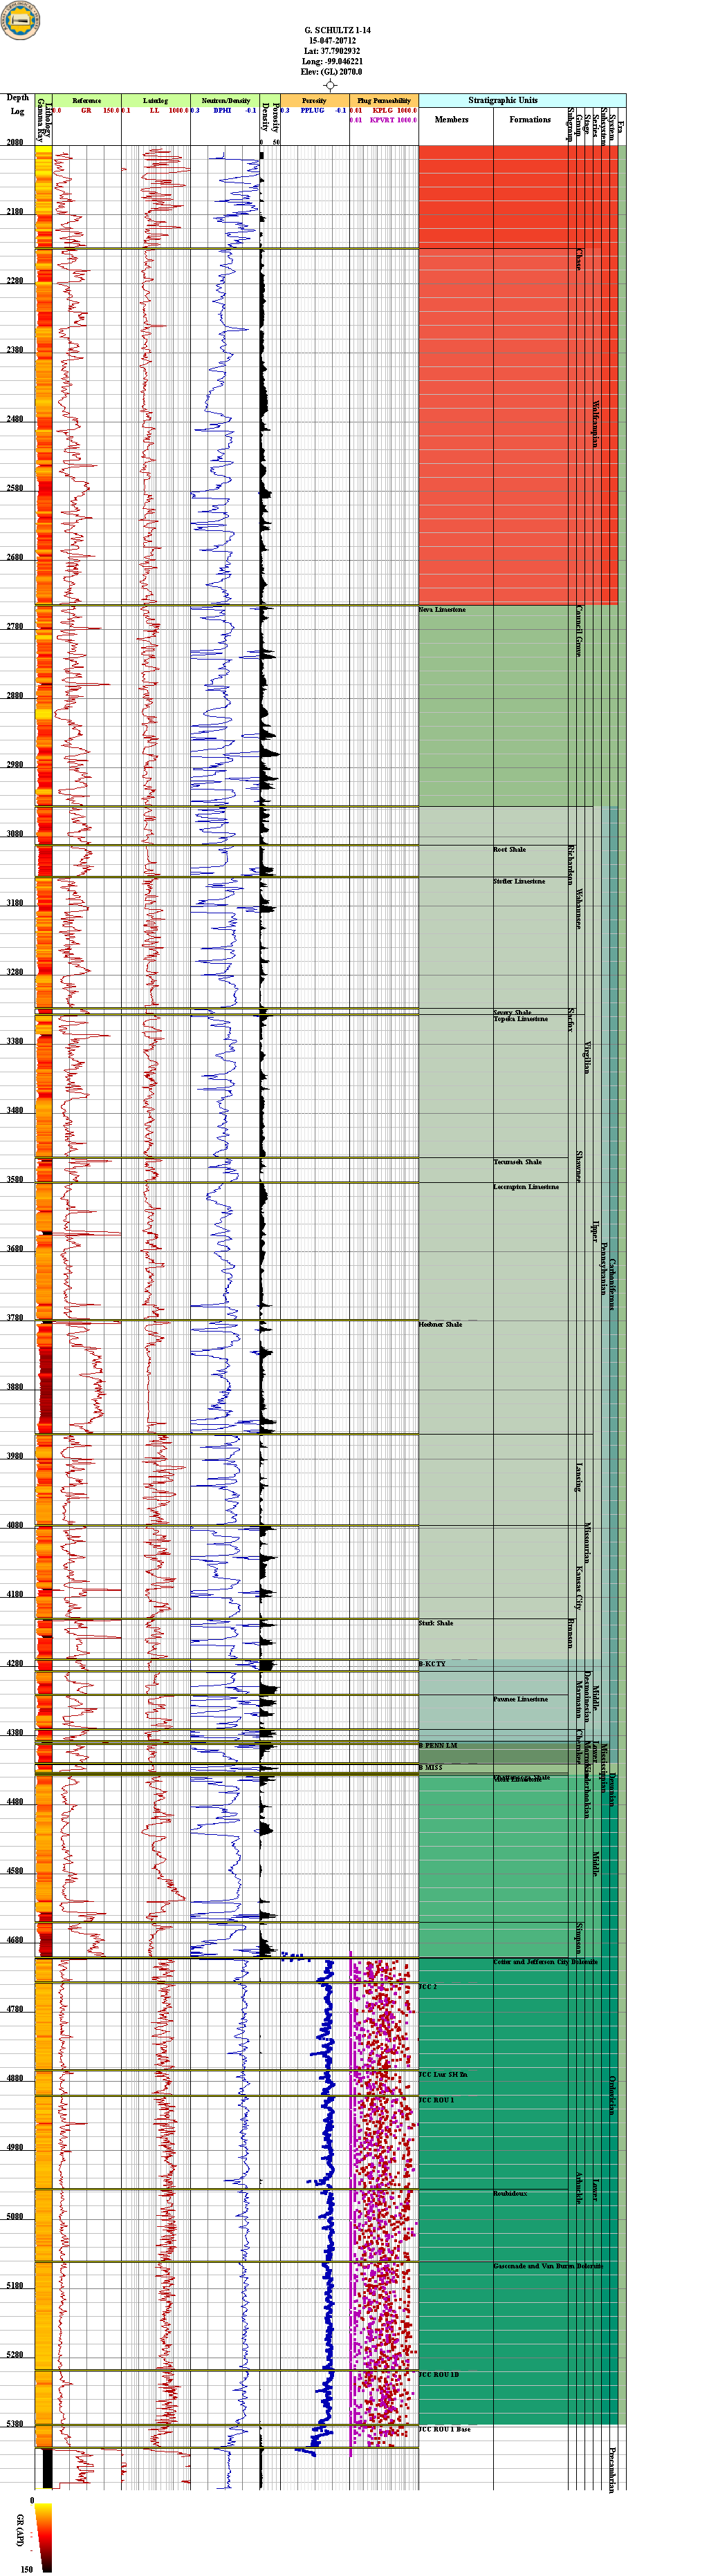This screenshot has height=2576, width=709.
Task: Open the Plug Permeability track header
Action: 384,101
